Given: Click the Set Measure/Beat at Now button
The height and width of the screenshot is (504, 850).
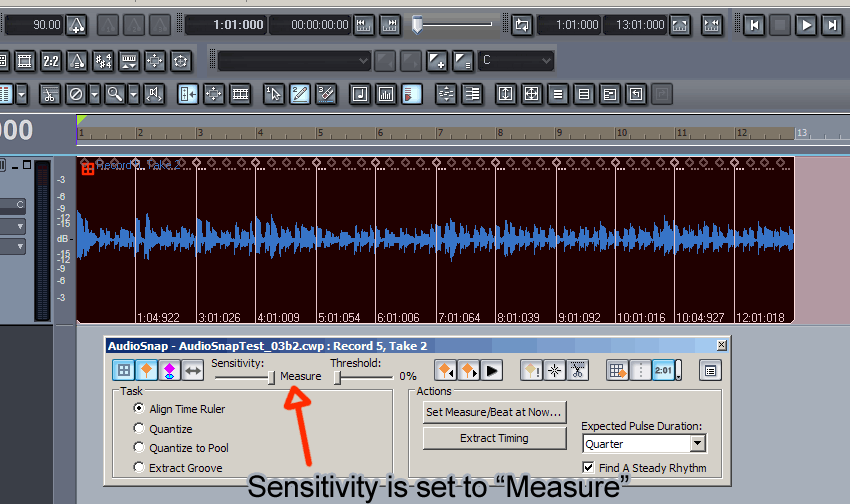Looking at the screenshot, I should click(x=494, y=411).
